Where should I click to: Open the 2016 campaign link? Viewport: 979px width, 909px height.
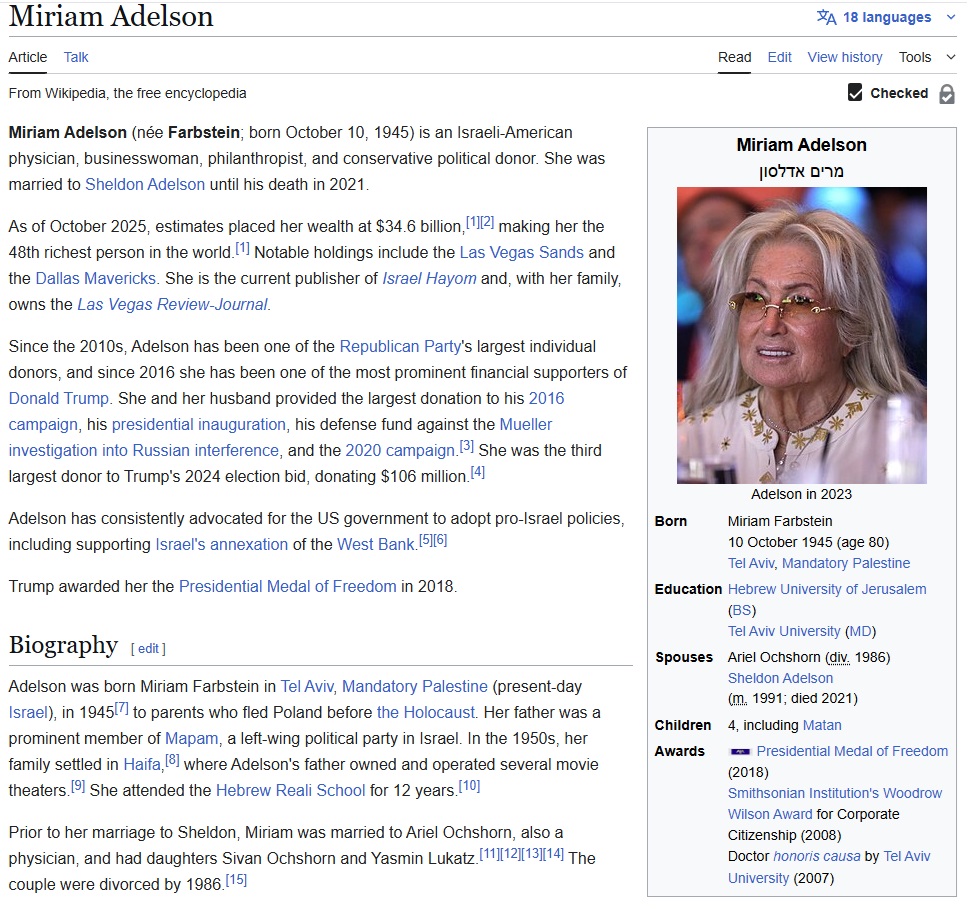tap(287, 411)
